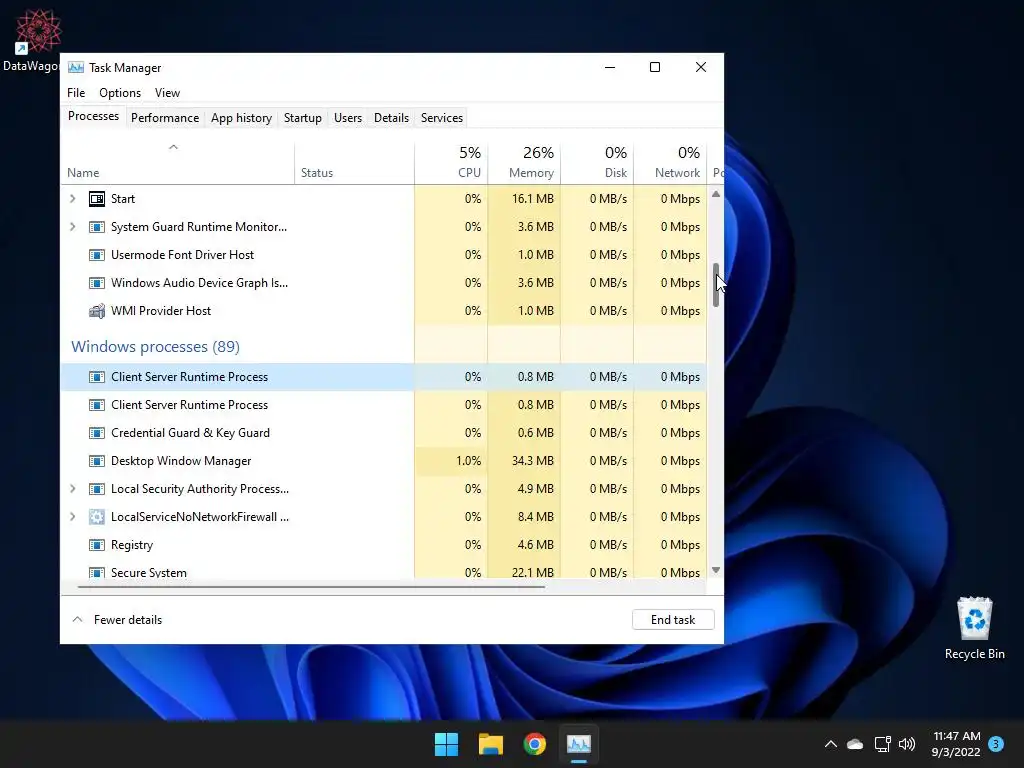Viewport: 1024px width, 768px height.
Task: Switch to the Performance tab
Action: point(165,118)
